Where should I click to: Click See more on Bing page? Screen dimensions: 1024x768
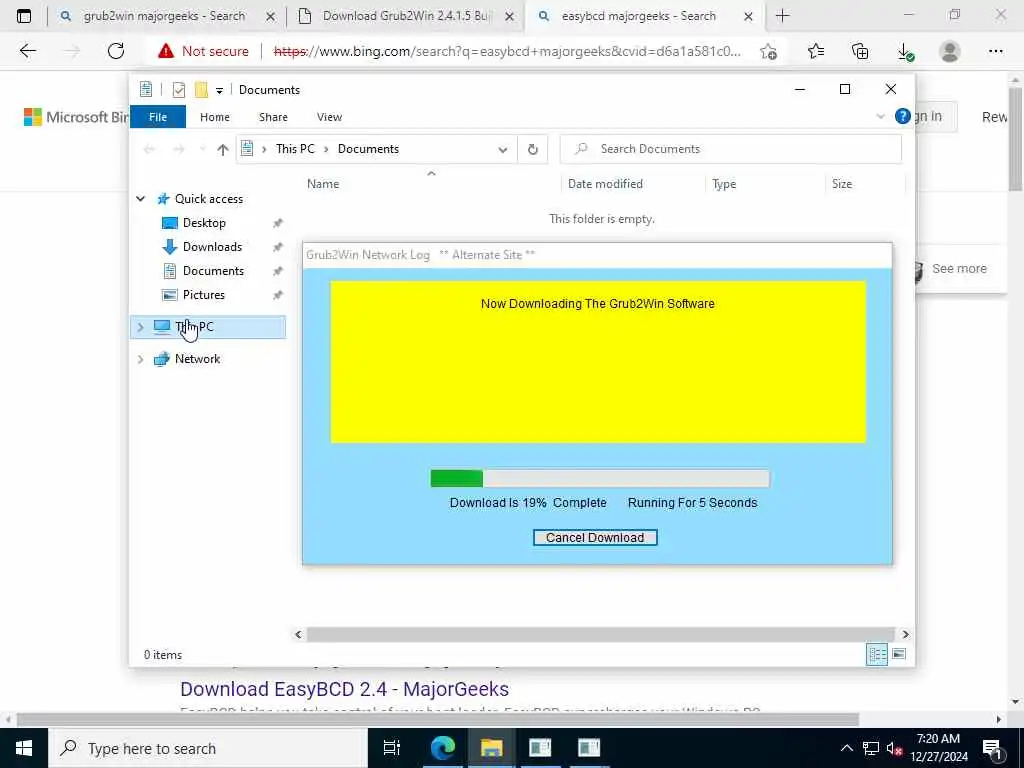tap(959, 268)
